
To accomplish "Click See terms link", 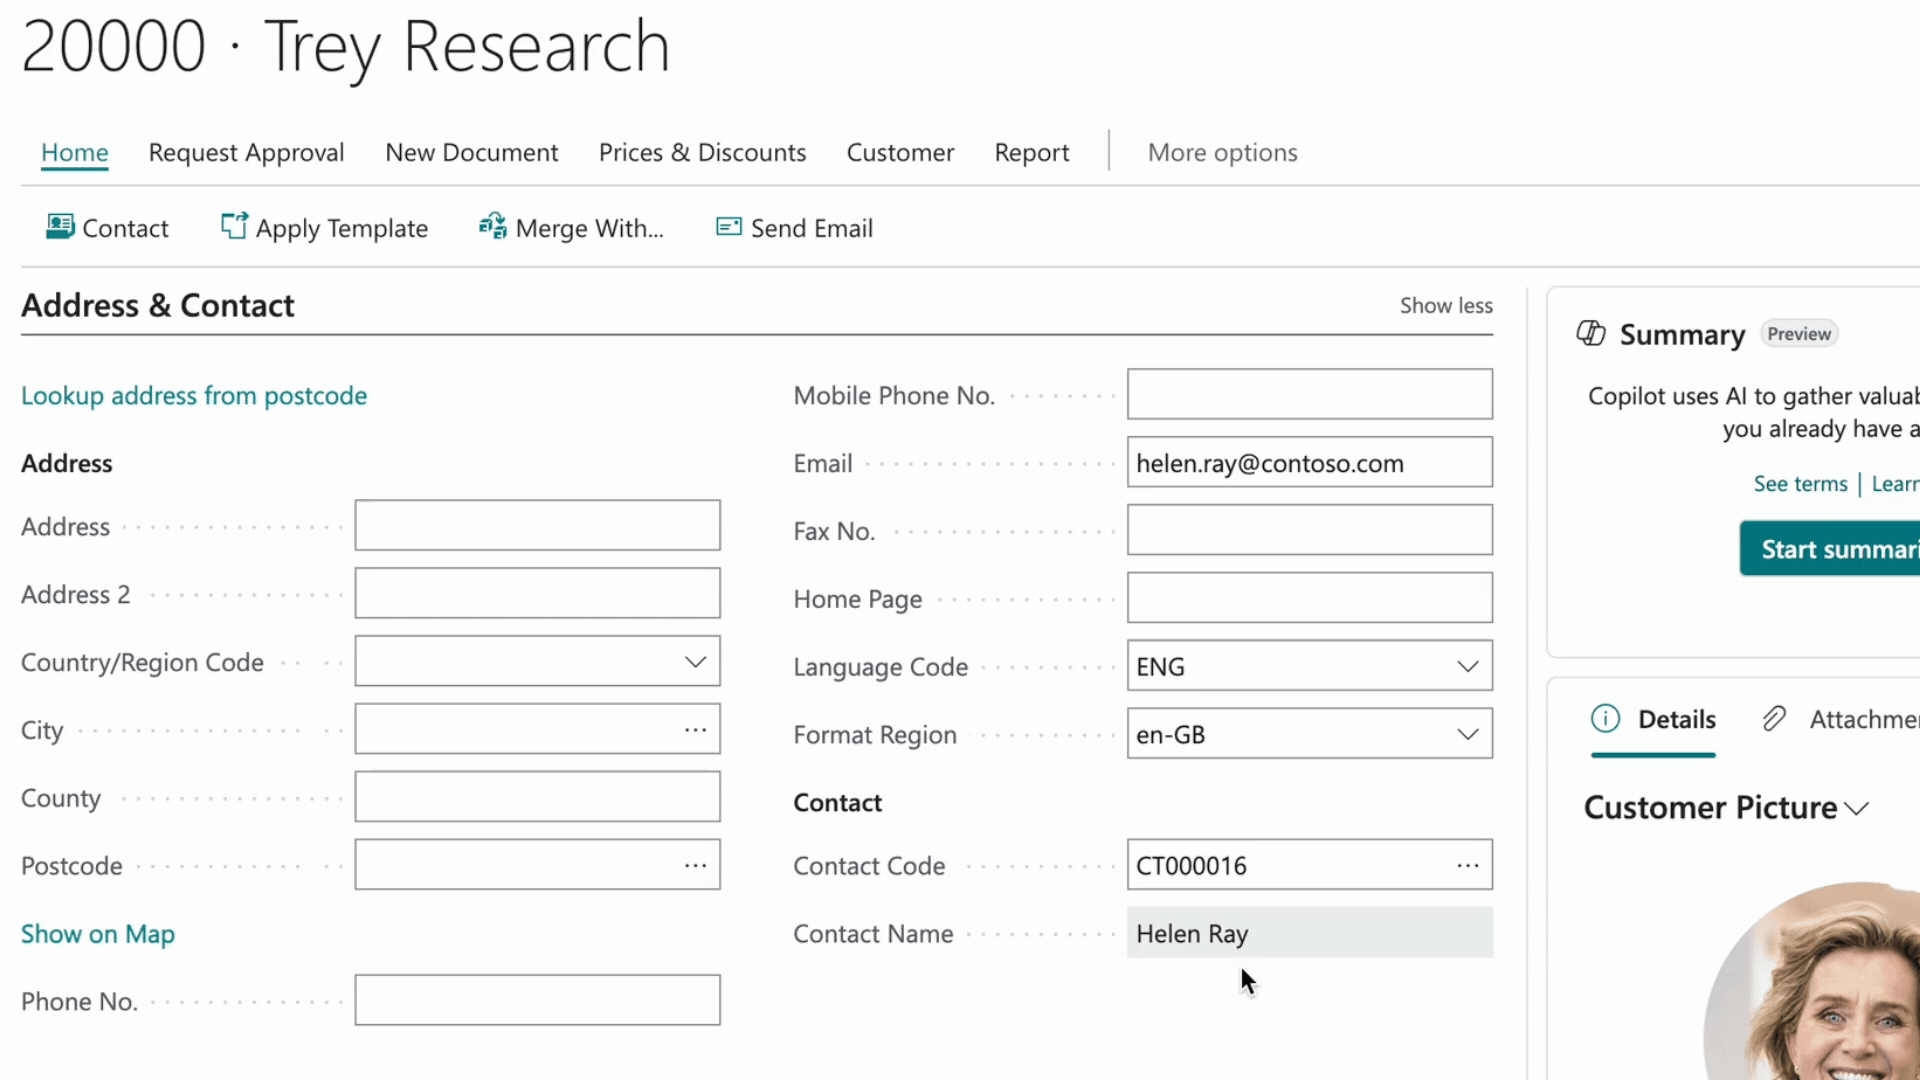I will tap(1801, 483).
